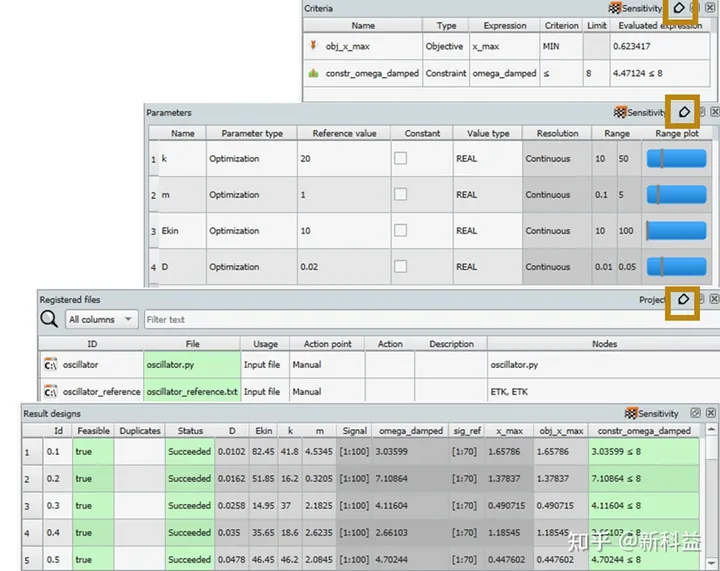Click the limit value 8 for constr_omega_damped
Screen dimensions: 720x571
(596, 73)
